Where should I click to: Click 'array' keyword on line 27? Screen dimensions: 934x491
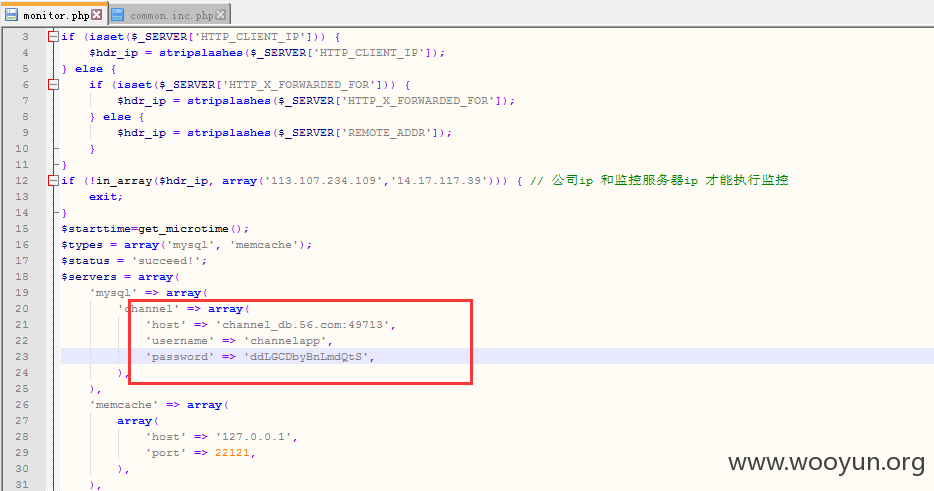pyautogui.click(x=135, y=421)
